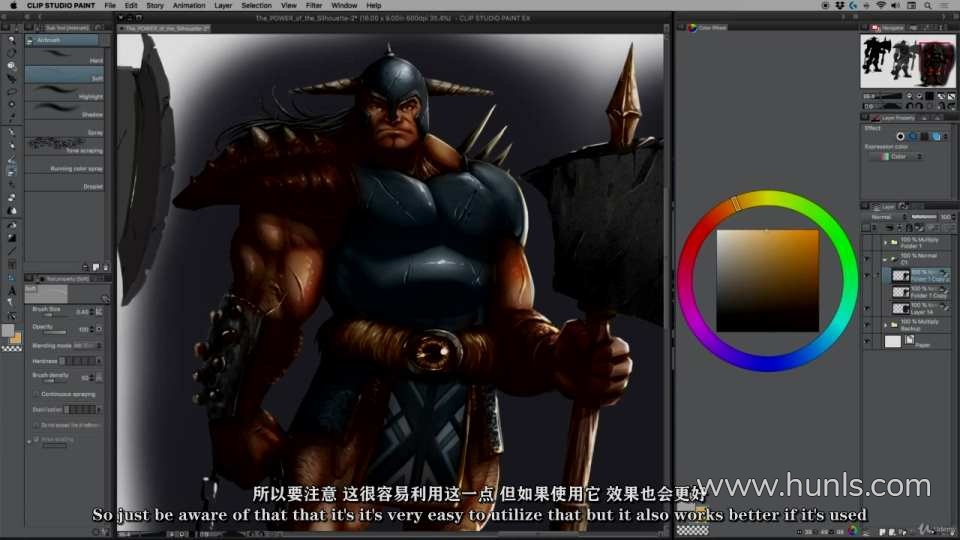Open the Layer menu
Viewport: 960px width, 540px height.
coord(223,6)
